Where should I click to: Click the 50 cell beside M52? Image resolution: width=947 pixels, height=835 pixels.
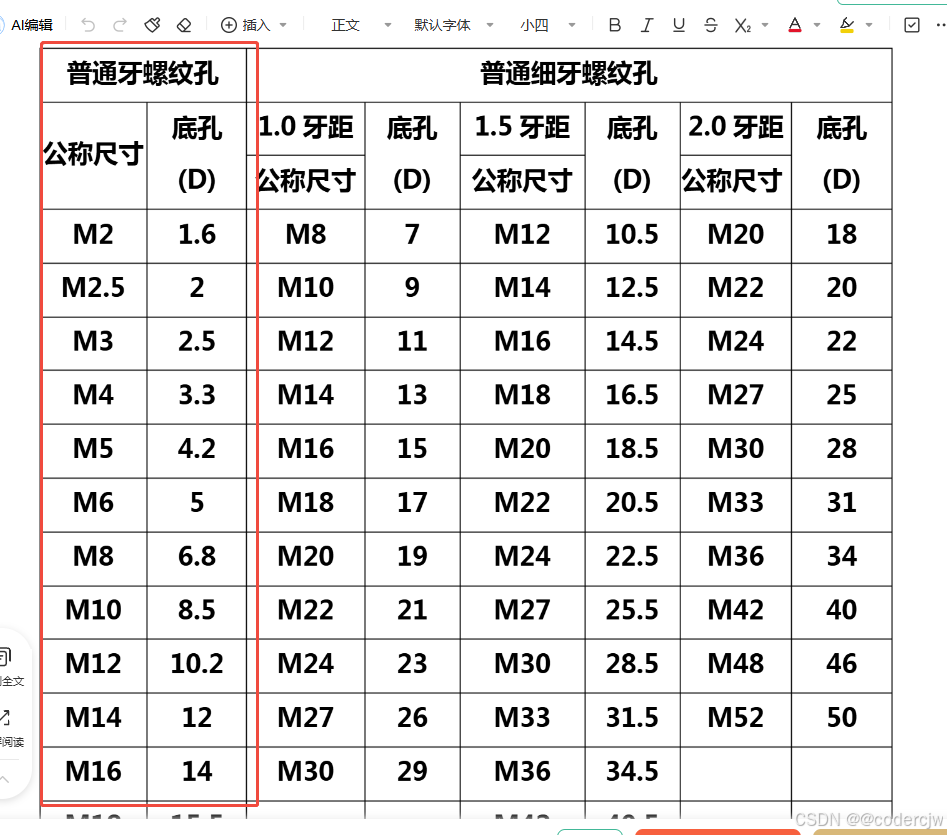(x=842, y=718)
